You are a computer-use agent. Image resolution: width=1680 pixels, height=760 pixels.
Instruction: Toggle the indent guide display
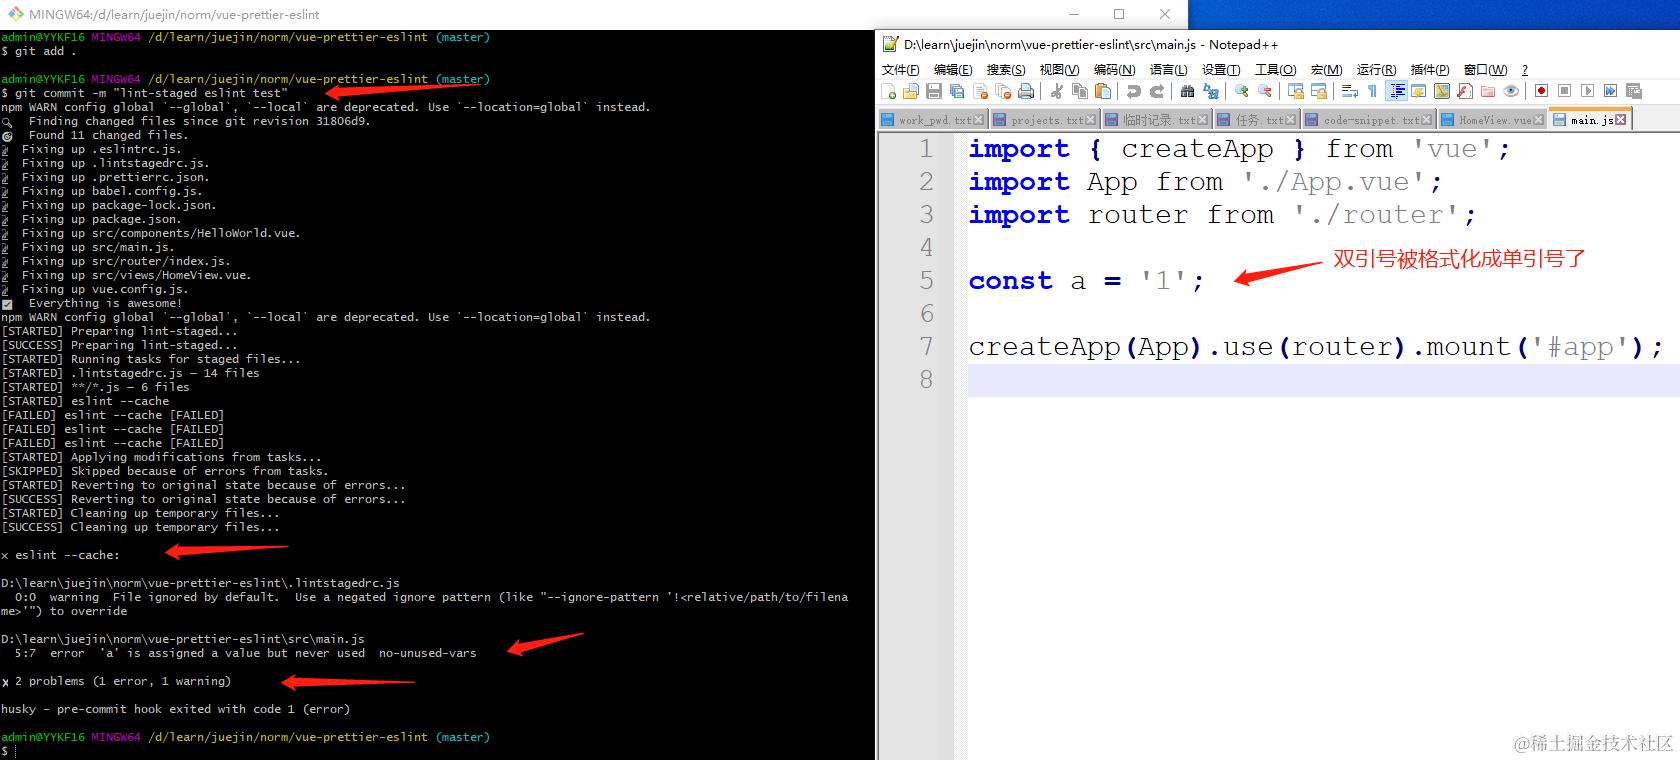pos(1396,91)
